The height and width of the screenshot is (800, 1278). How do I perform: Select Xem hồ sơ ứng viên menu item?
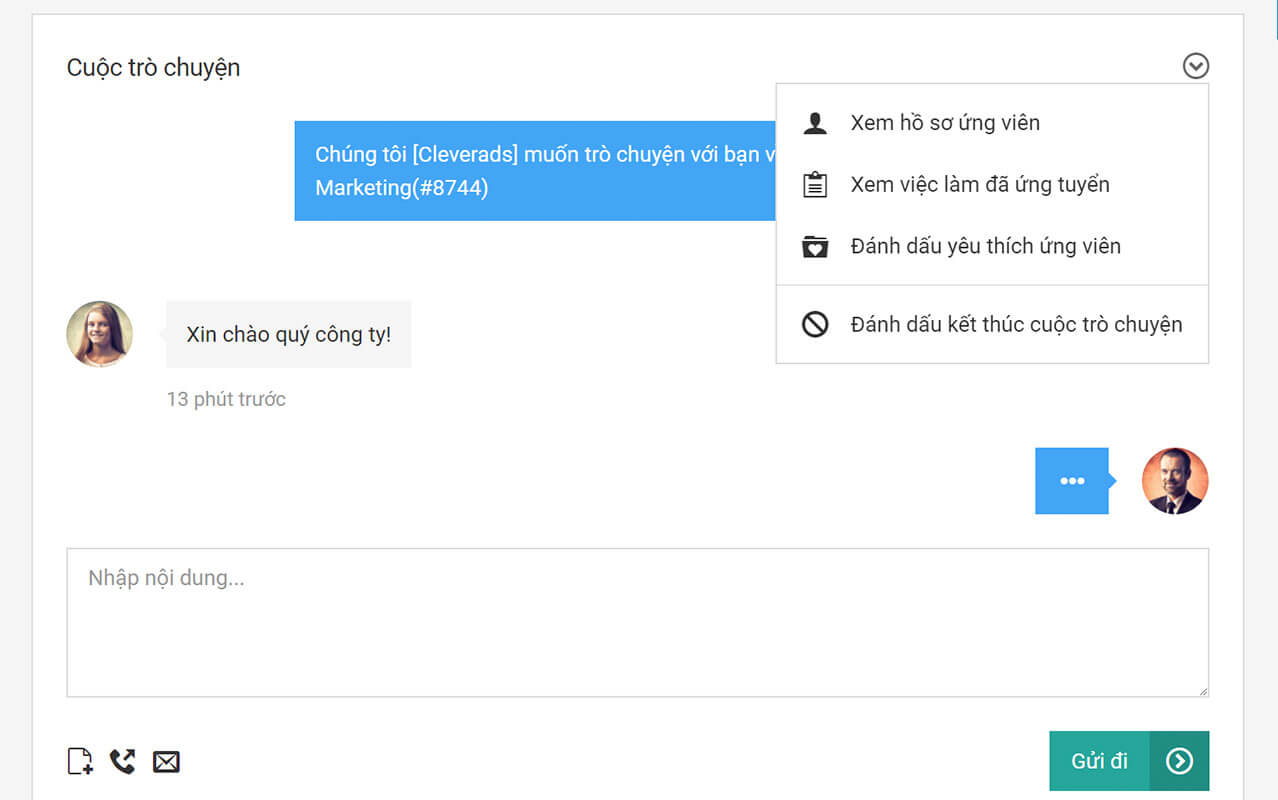tap(945, 123)
